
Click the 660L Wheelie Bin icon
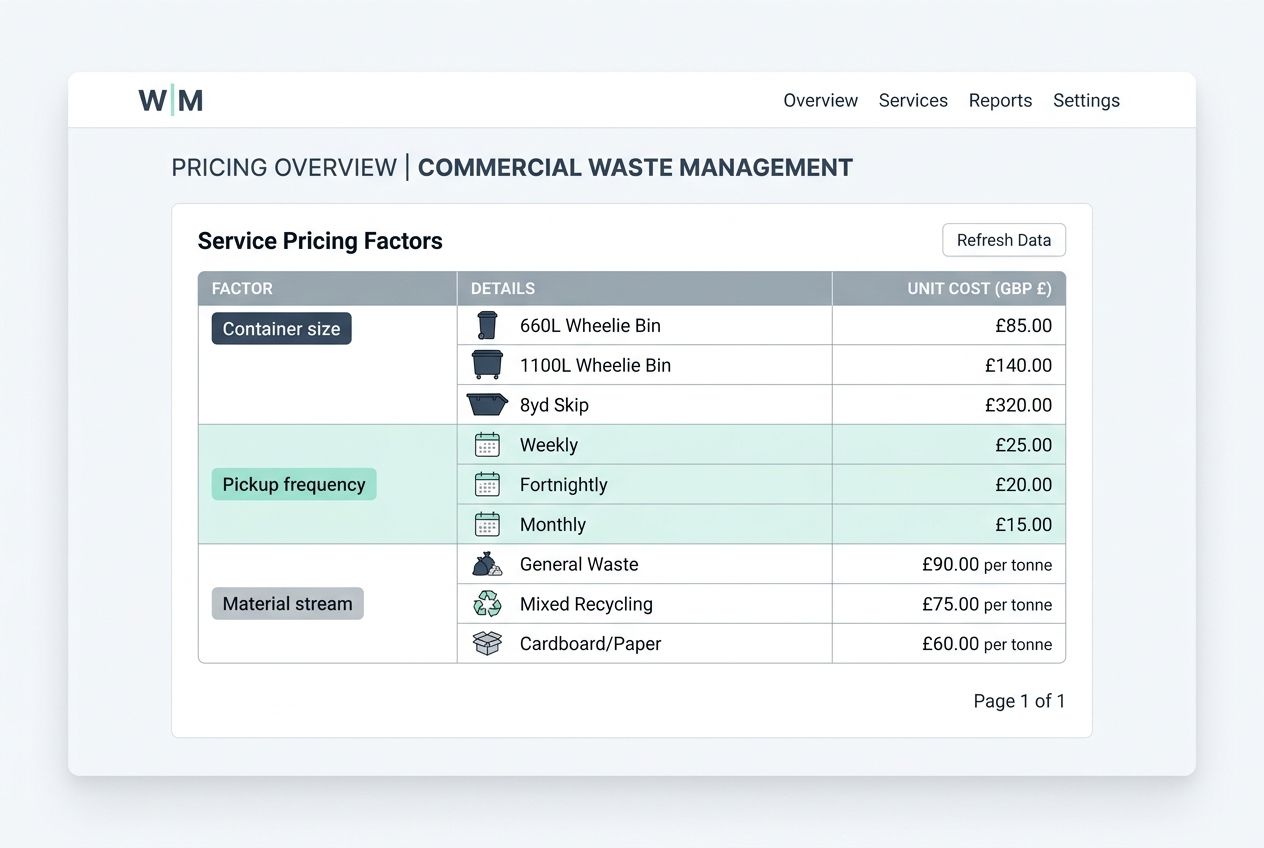pyautogui.click(x=487, y=325)
